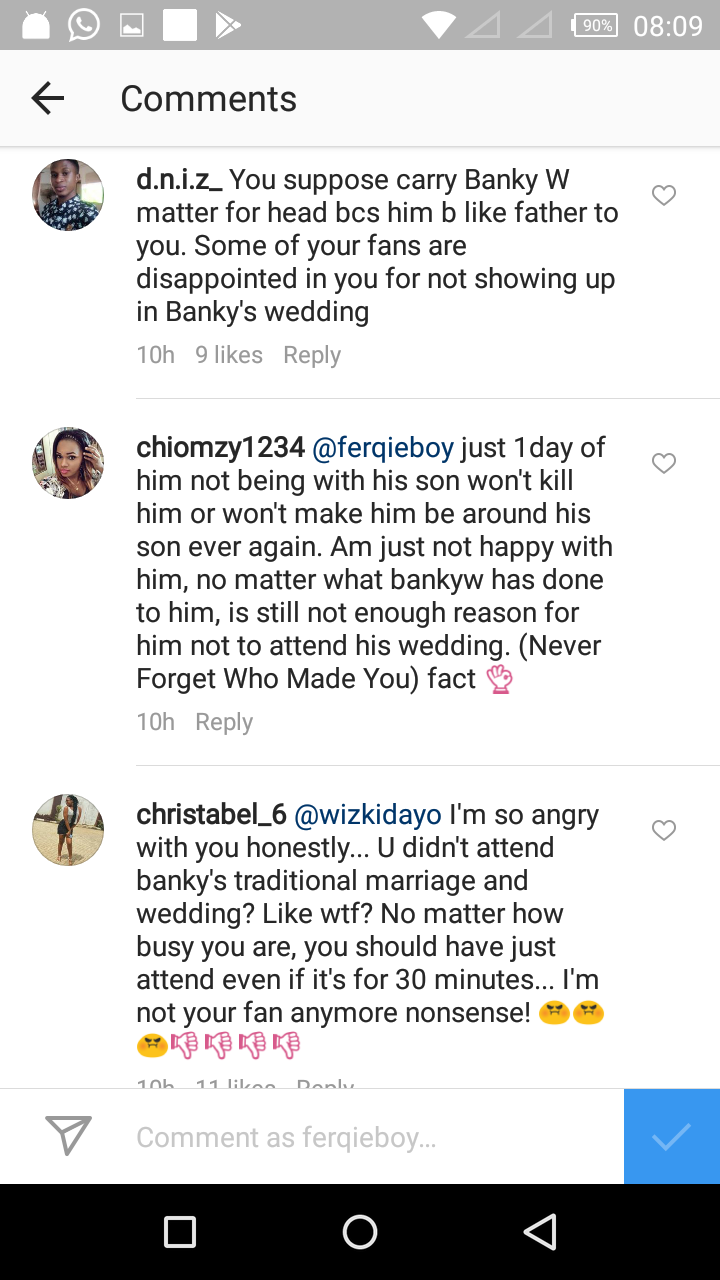720x1280 pixels.
Task: Tap the back arrow in Comments header
Action: click(48, 98)
